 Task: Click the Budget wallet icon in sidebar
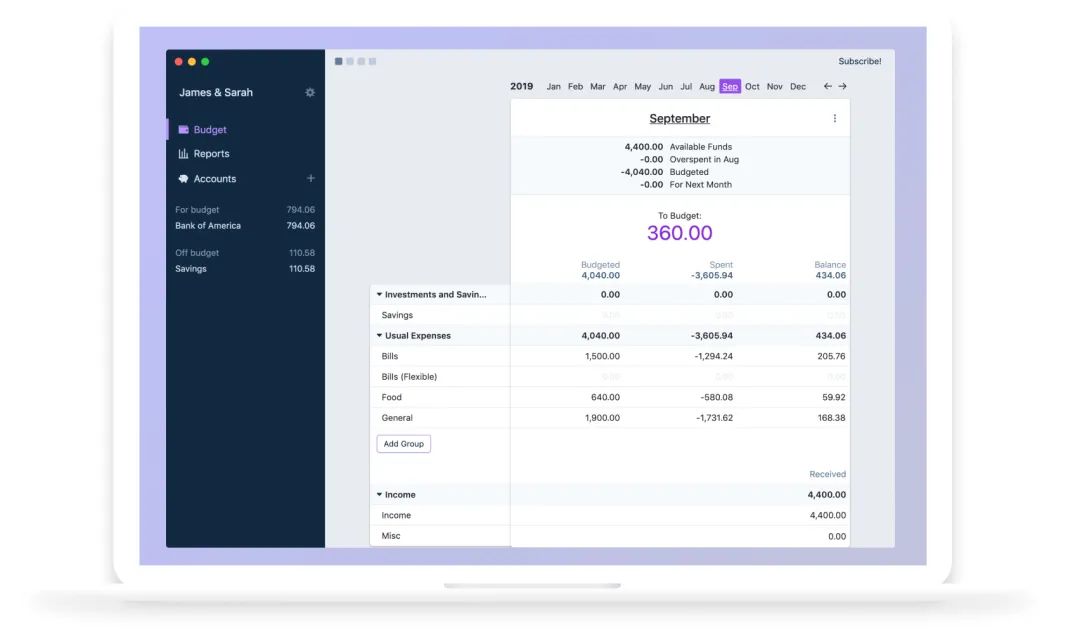click(183, 129)
